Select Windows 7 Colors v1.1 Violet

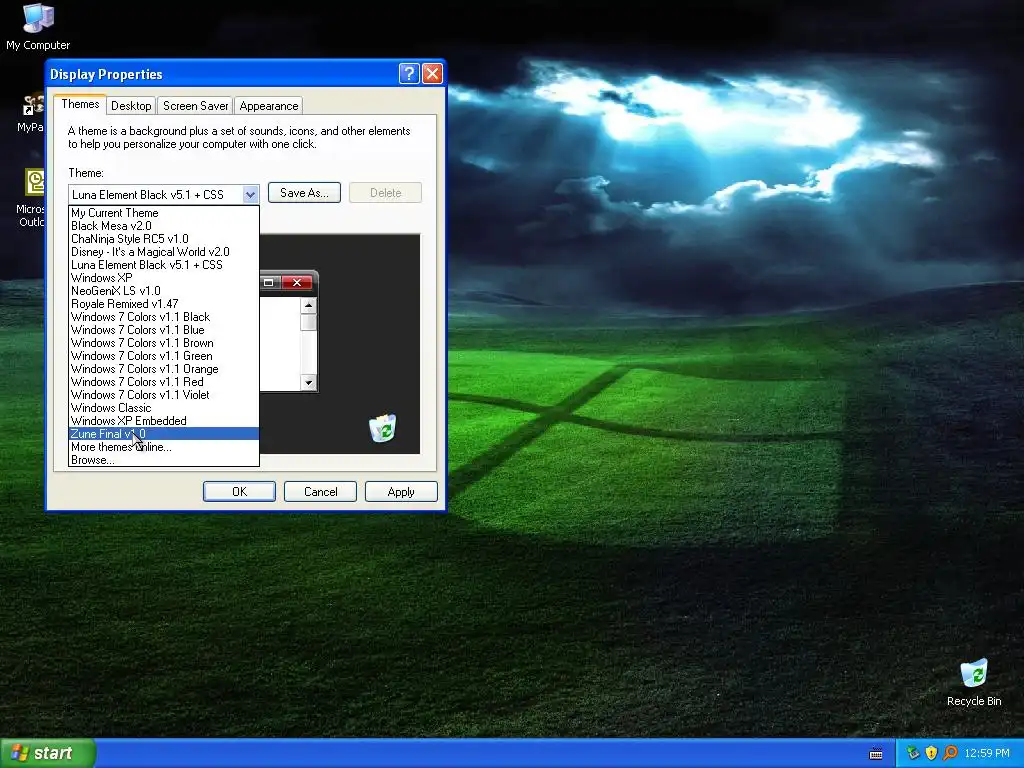coord(164,395)
